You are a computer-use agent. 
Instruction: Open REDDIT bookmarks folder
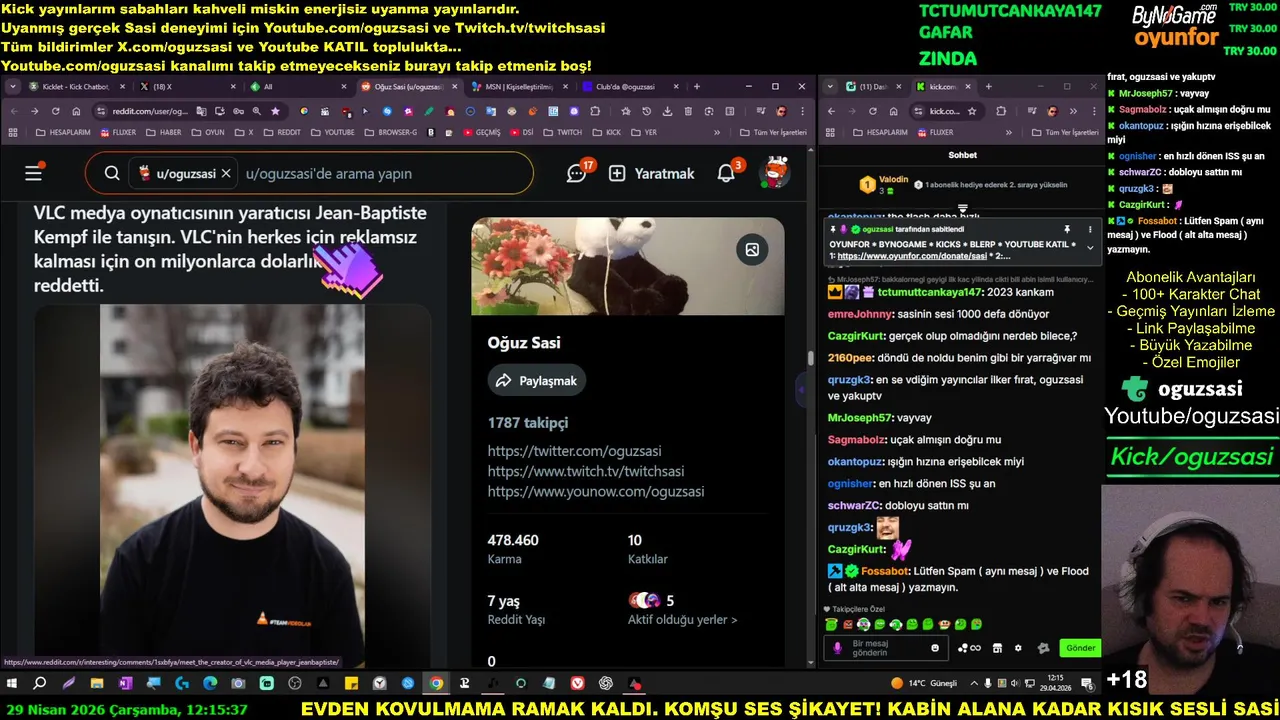(x=281, y=132)
